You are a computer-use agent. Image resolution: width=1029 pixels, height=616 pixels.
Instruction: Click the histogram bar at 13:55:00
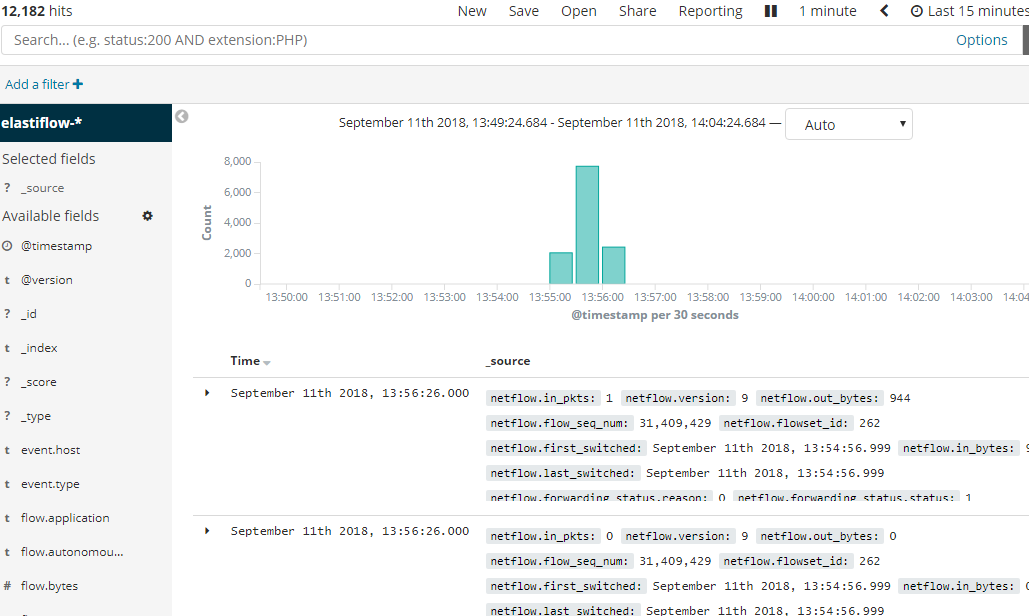561,268
